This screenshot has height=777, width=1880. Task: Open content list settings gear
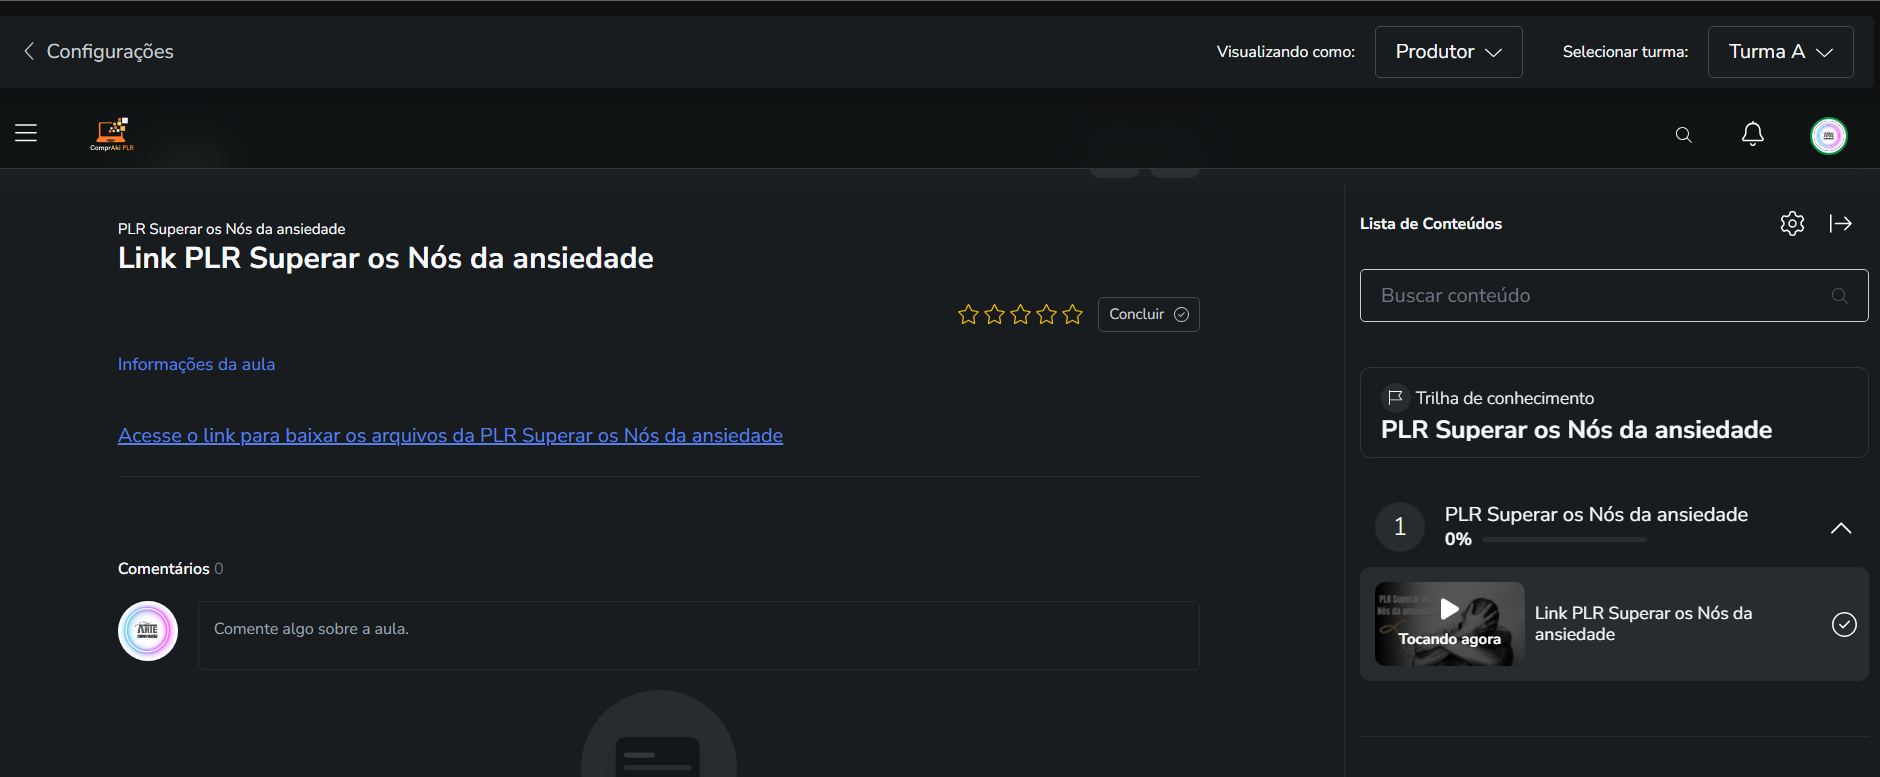(1792, 224)
